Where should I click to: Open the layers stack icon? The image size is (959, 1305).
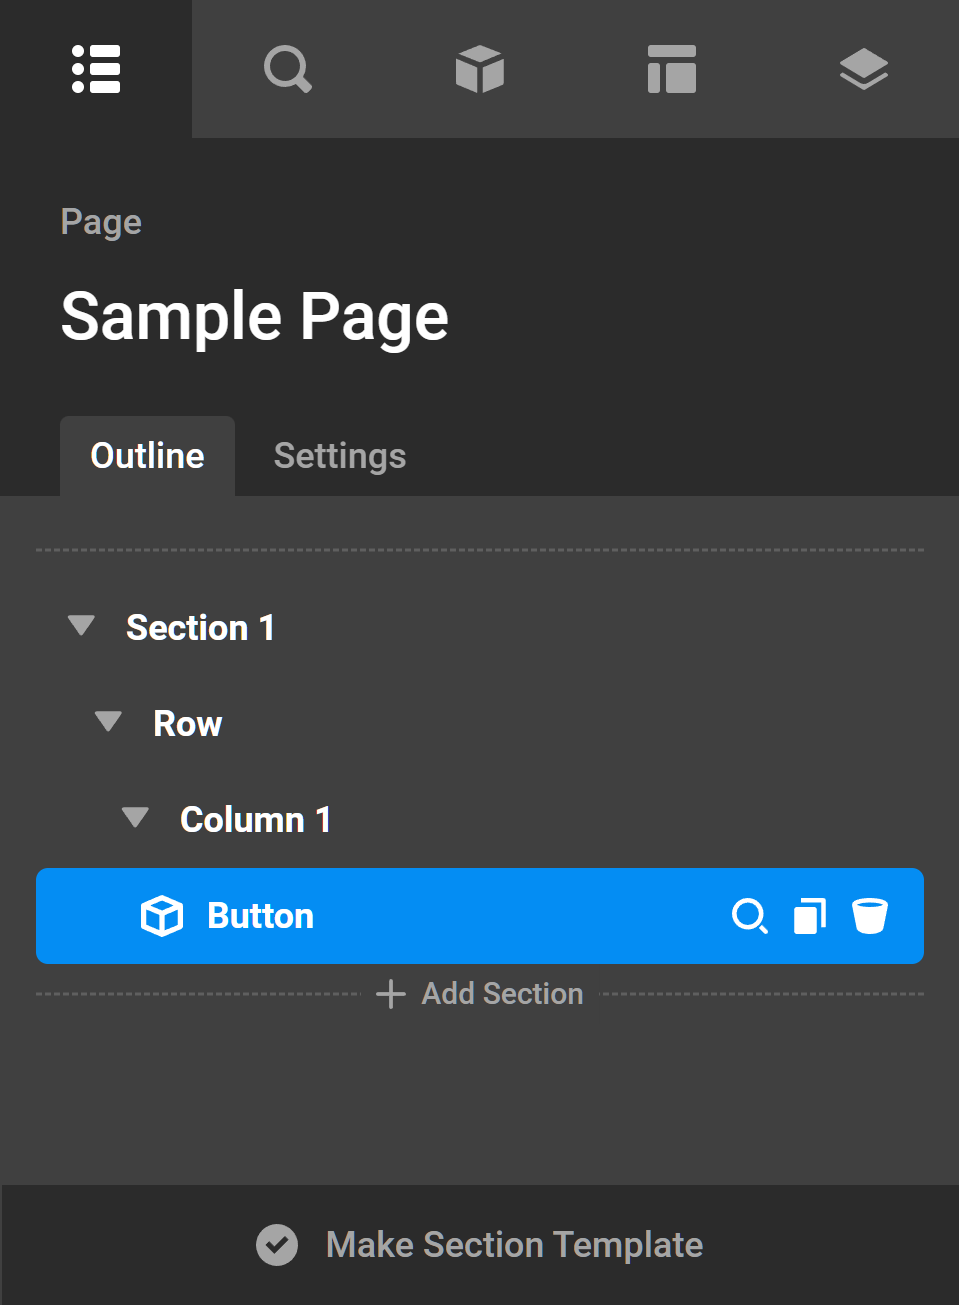pos(864,69)
